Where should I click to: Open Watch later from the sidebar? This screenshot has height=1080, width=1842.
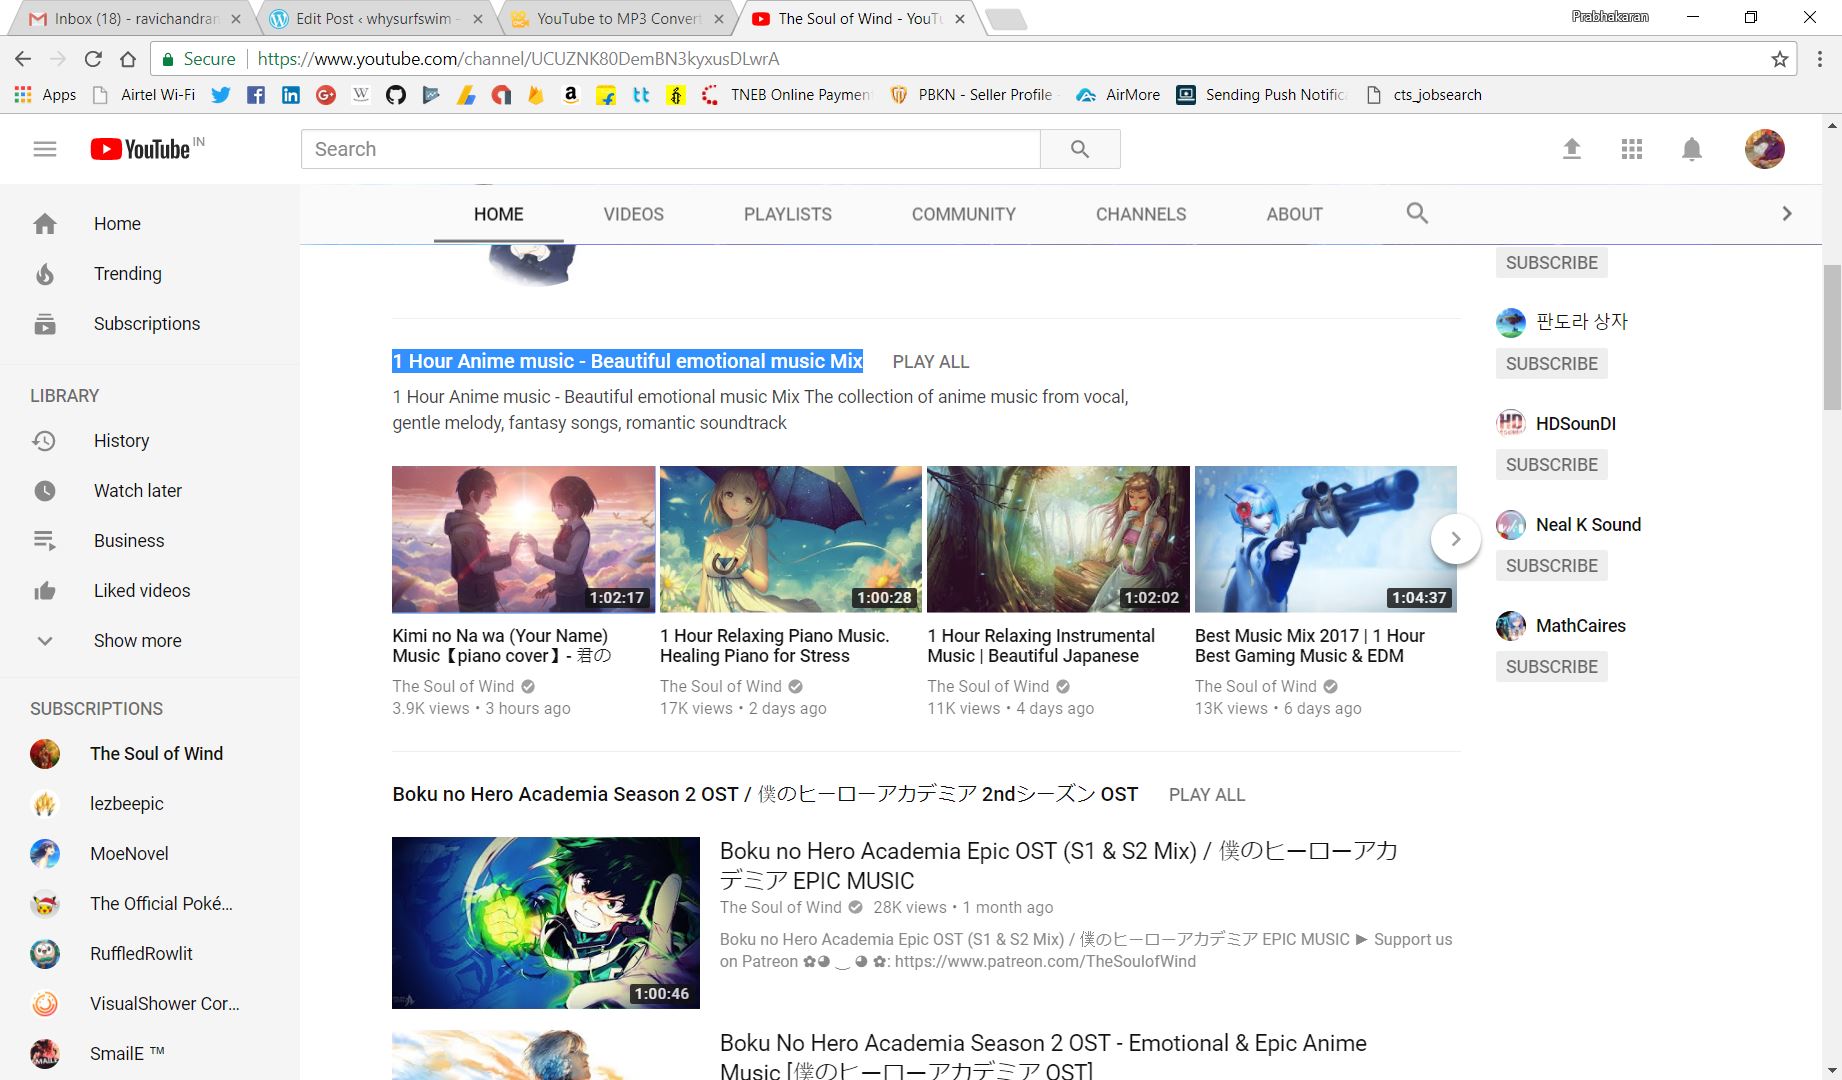coord(137,490)
